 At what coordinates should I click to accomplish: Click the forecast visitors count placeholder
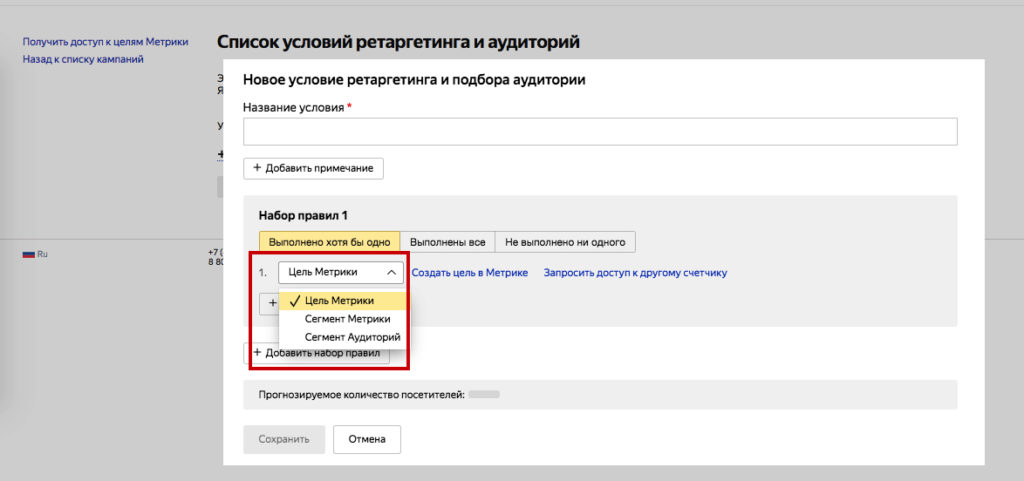[x=484, y=395]
